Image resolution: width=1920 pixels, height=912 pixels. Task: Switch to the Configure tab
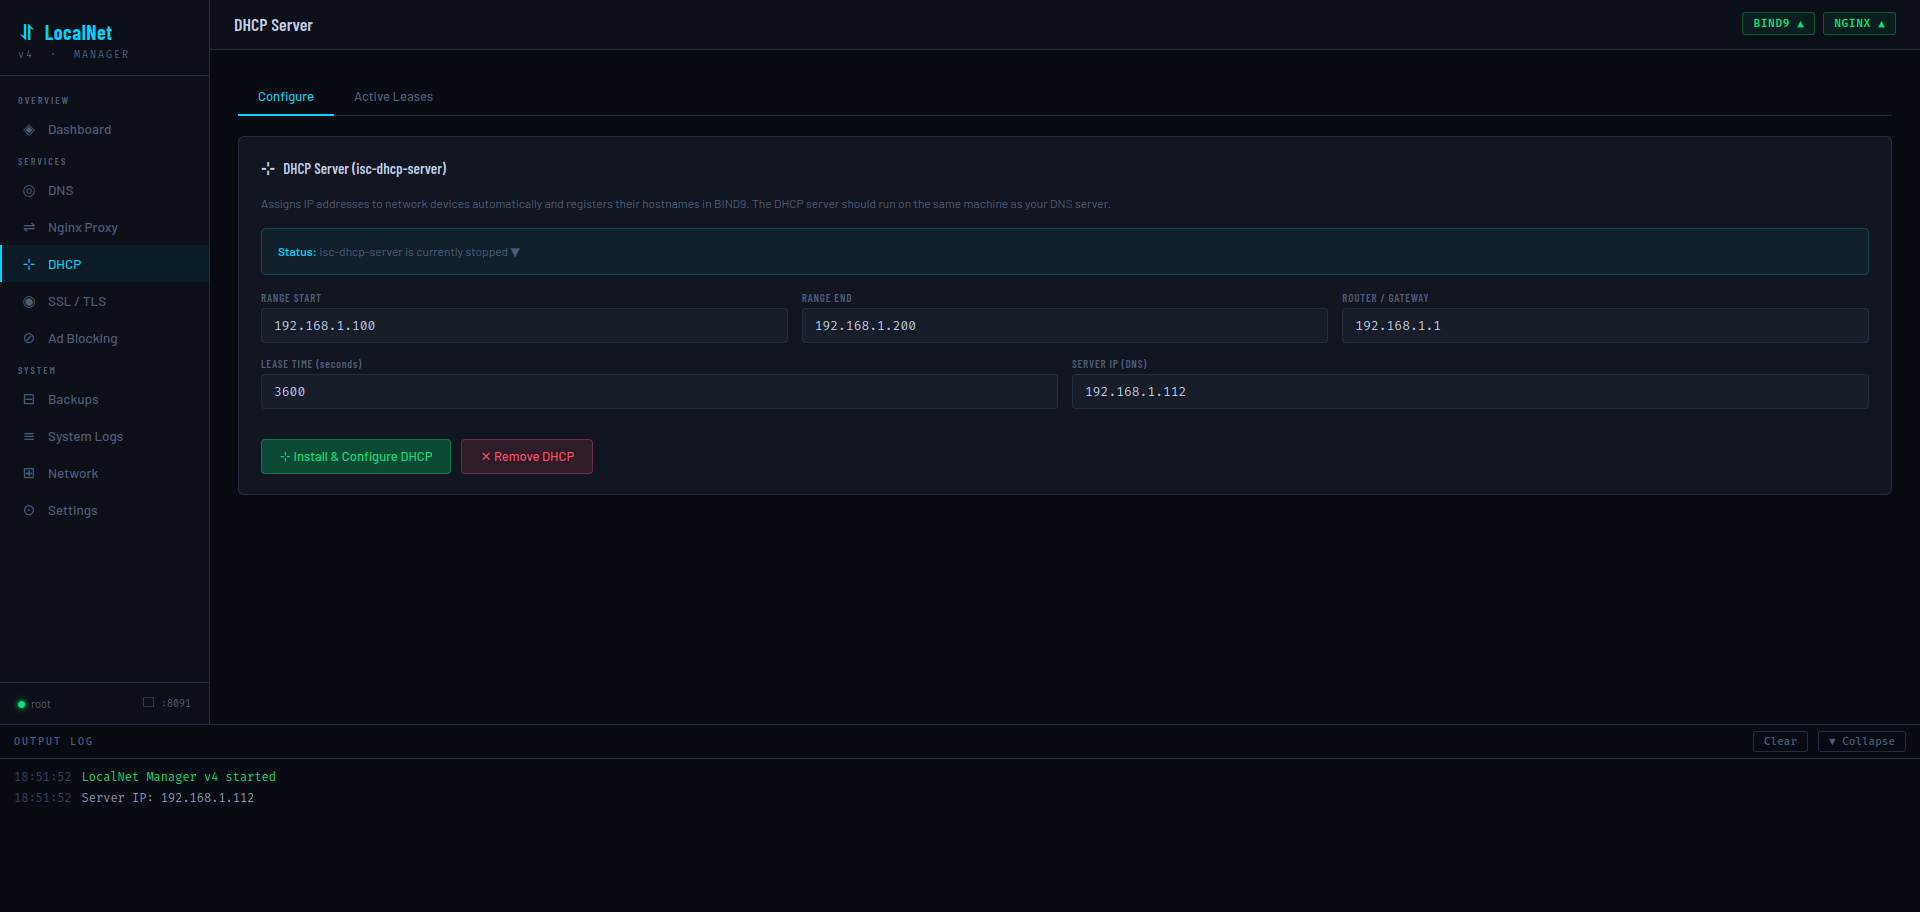pyautogui.click(x=286, y=97)
